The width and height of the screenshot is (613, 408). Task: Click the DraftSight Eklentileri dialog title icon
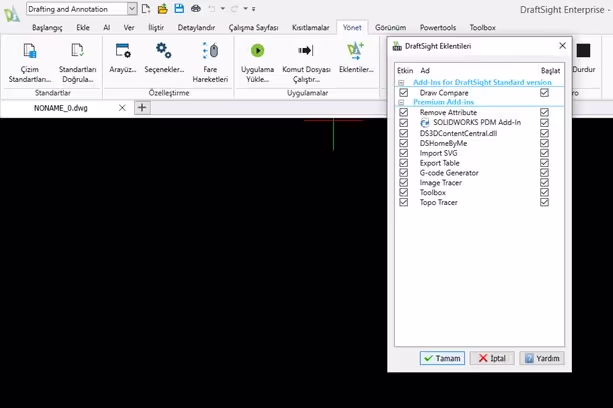click(x=397, y=46)
